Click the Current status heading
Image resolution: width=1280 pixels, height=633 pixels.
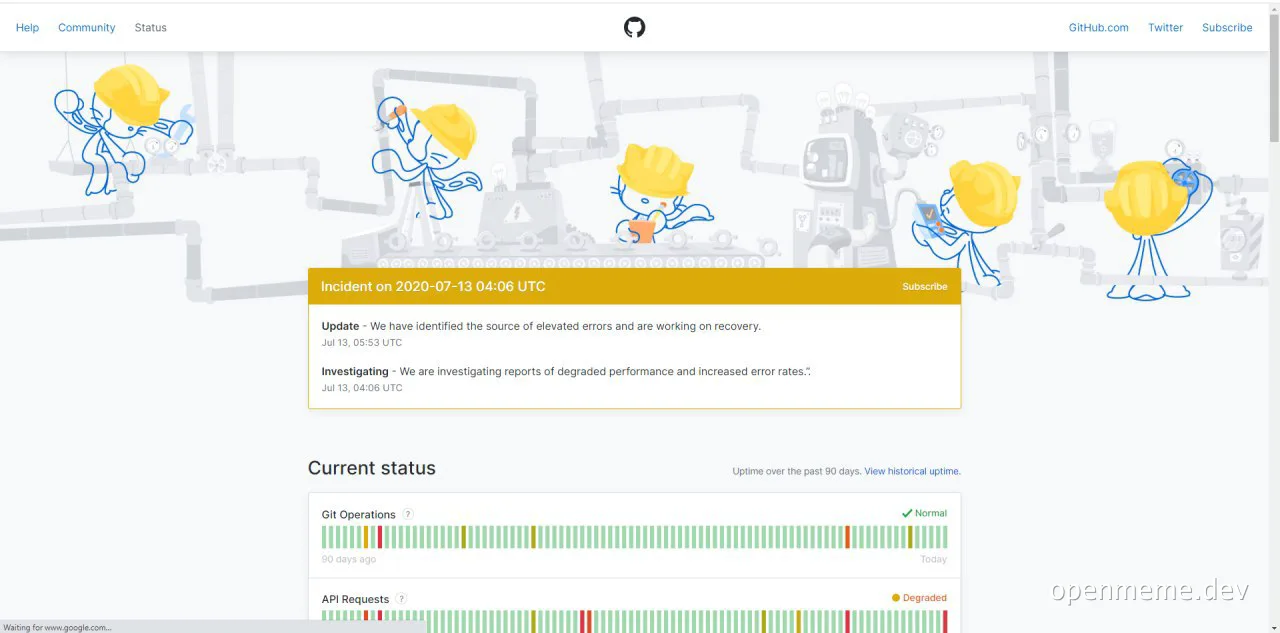point(372,468)
